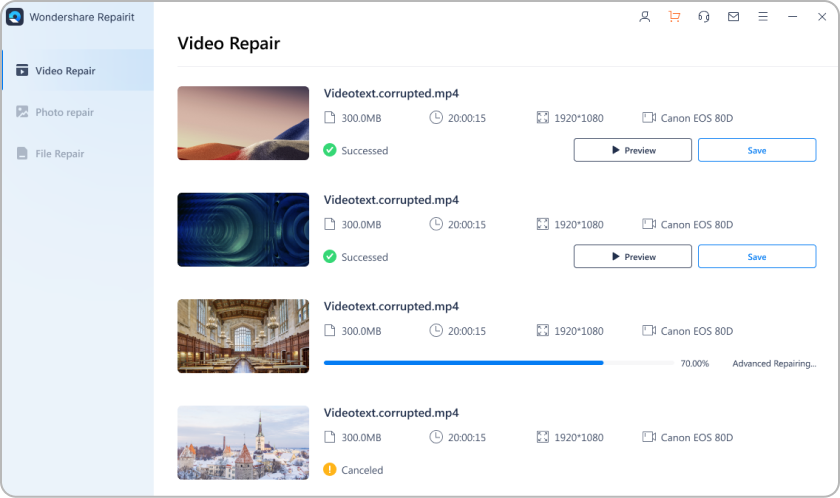Click the clock duration icon of desert video

point(436,117)
